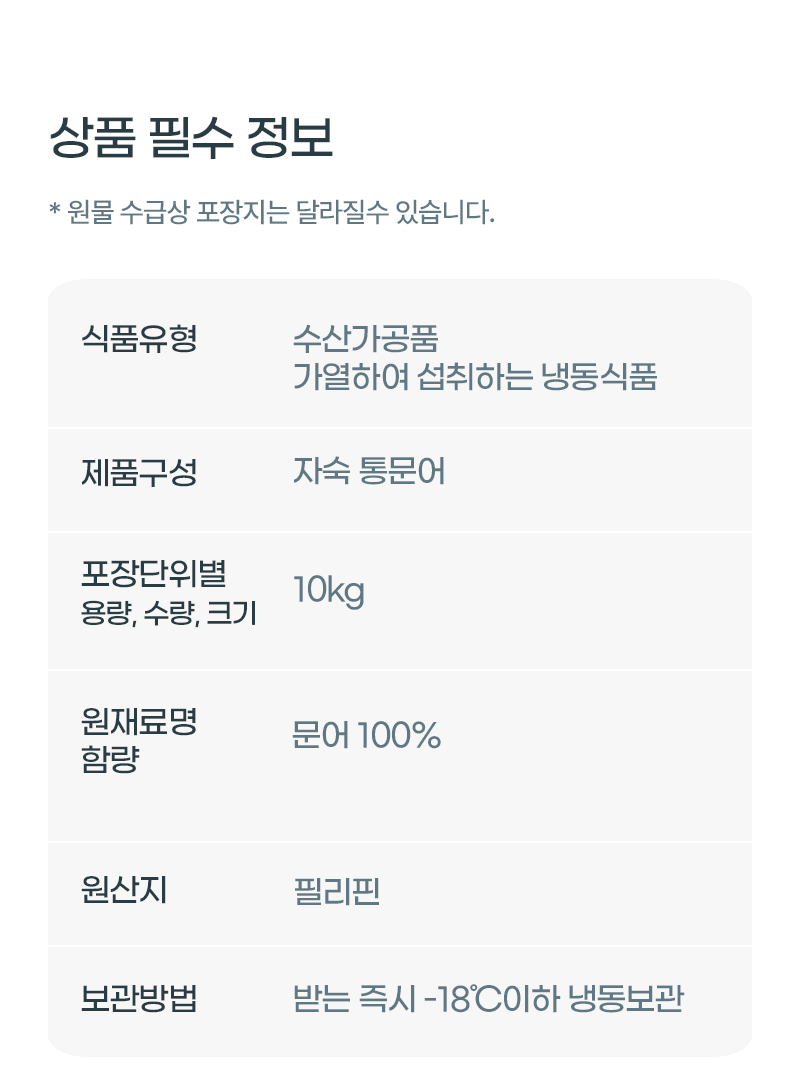Click the 보관방법 label
Viewport: 800px width, 1067px height.
[x=139, y=998]
